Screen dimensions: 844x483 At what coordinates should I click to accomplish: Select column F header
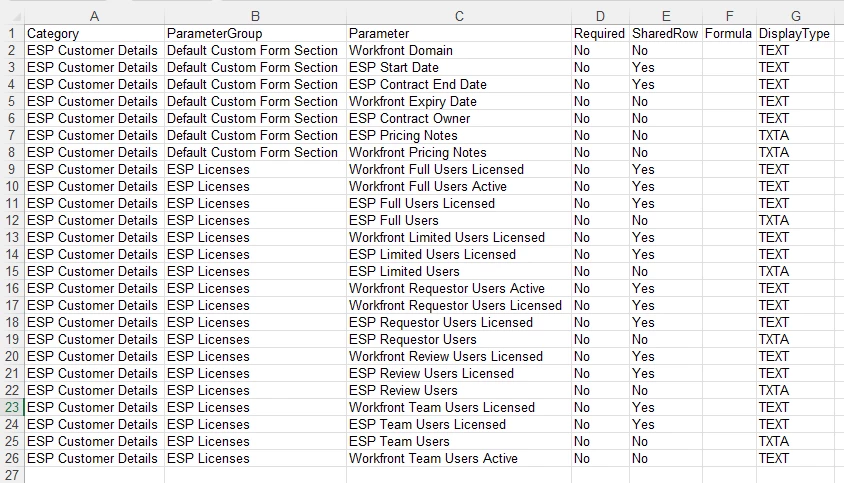coord(729,16)
